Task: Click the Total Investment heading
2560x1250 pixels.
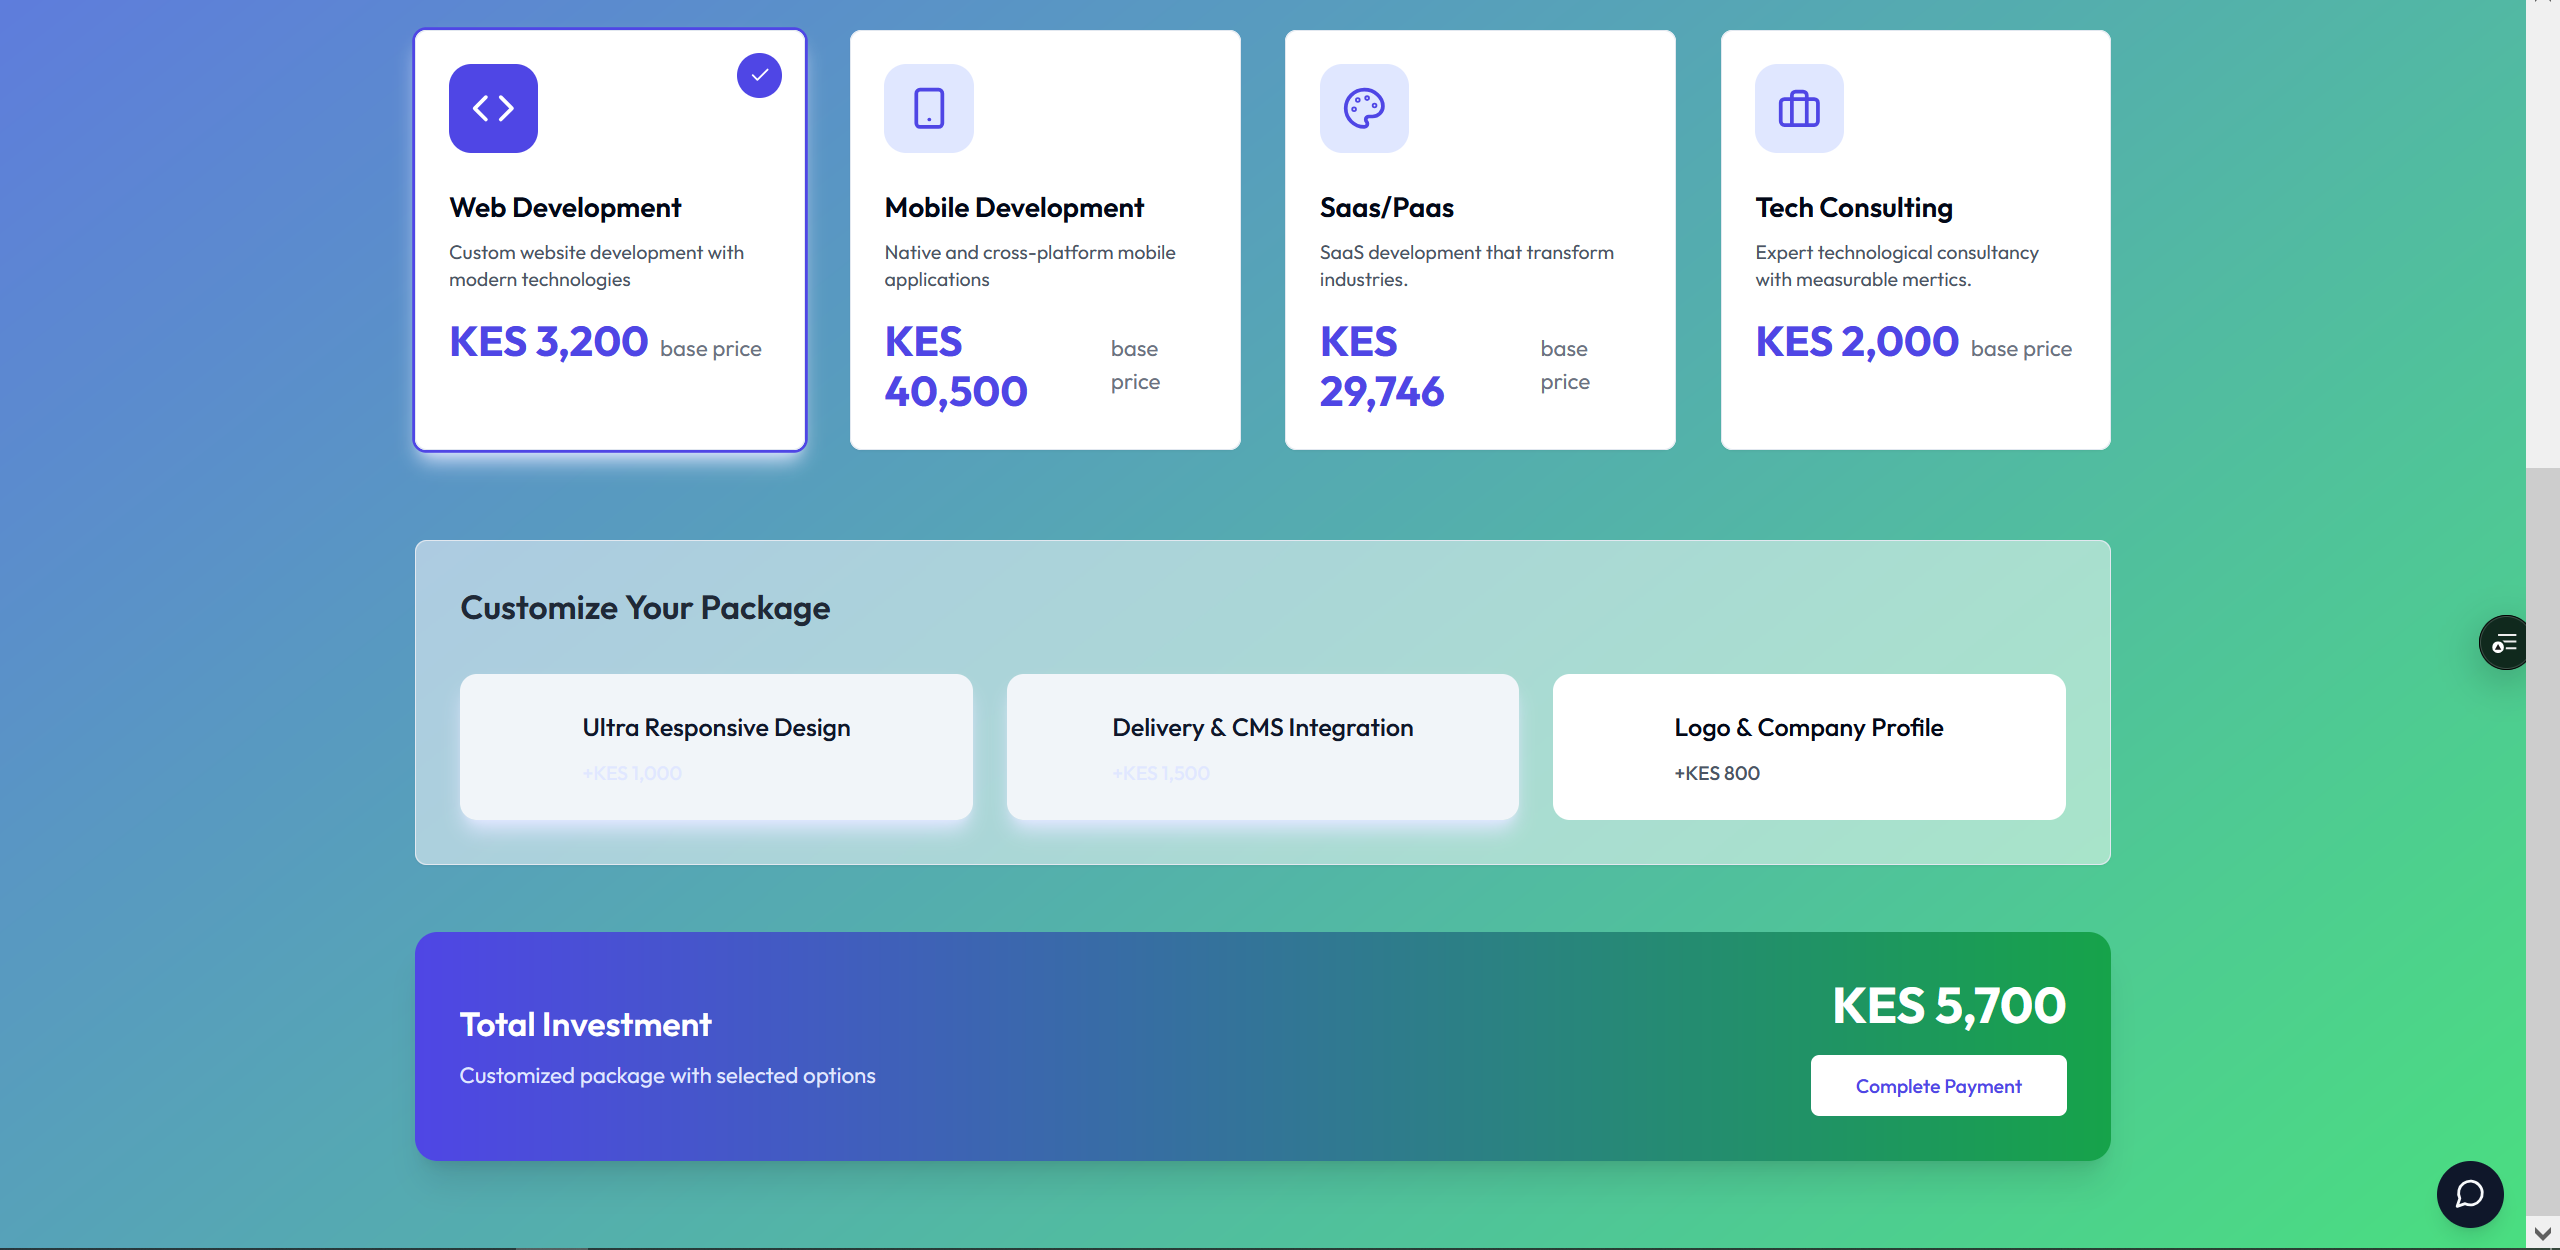Action: (x=585, y=1025)
